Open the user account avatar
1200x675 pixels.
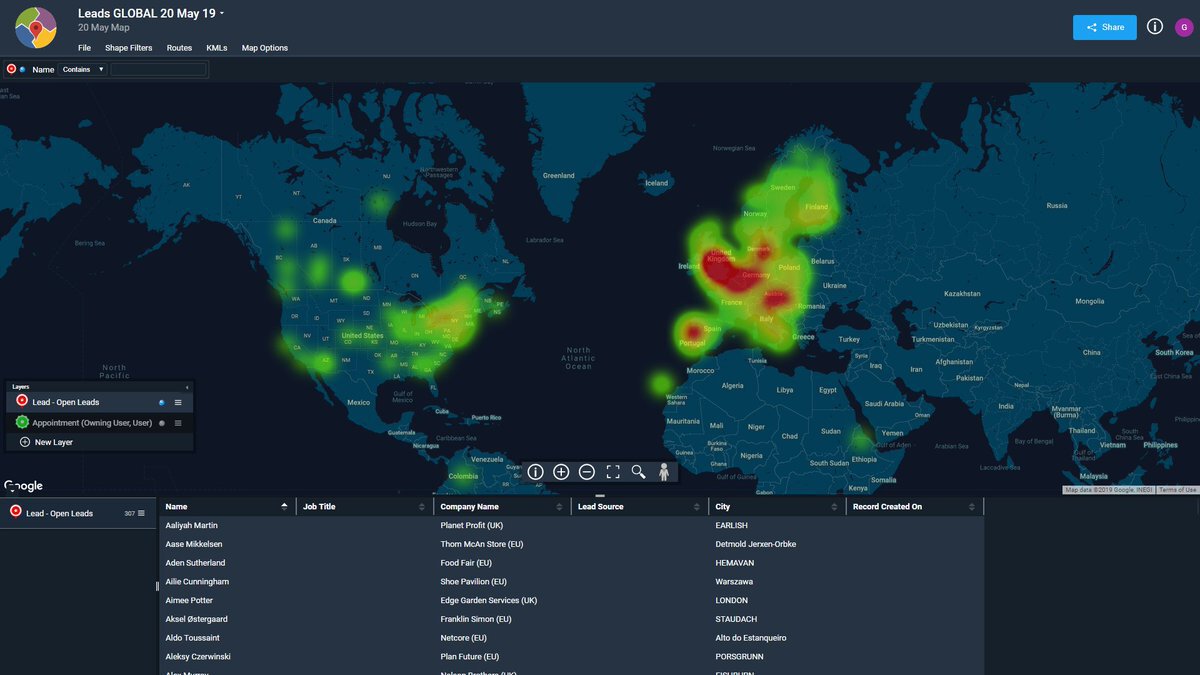(1184, 27)
